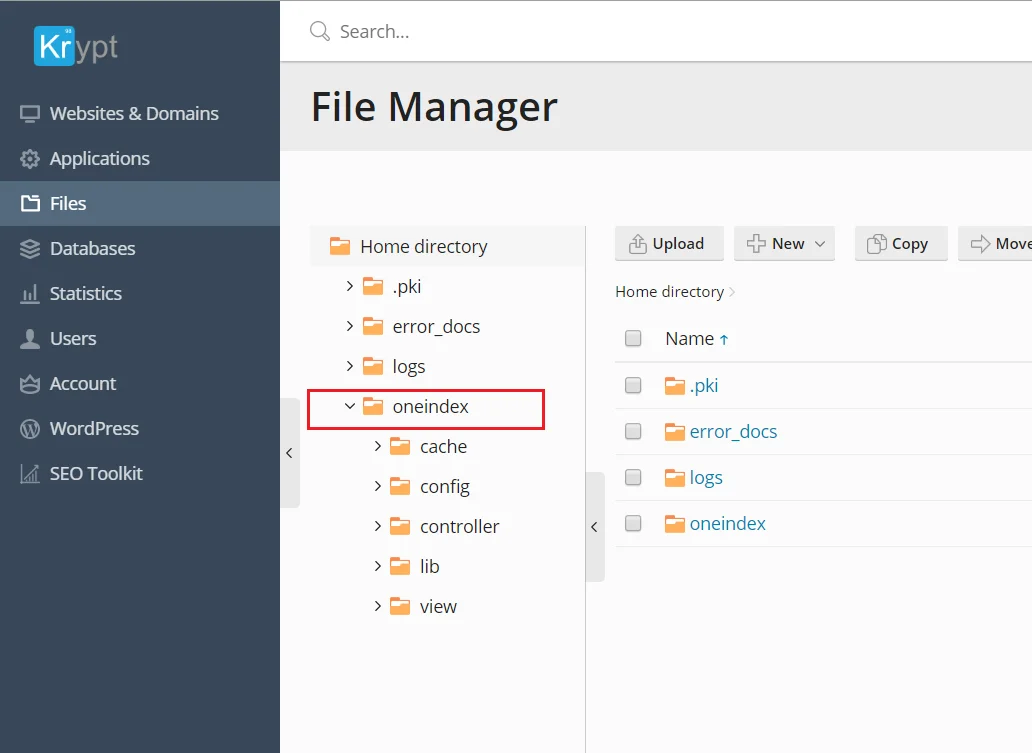The height and width of the screenshot is (753, 1032).
Task: Open the Databases section
Action: (x=140, y=248)
